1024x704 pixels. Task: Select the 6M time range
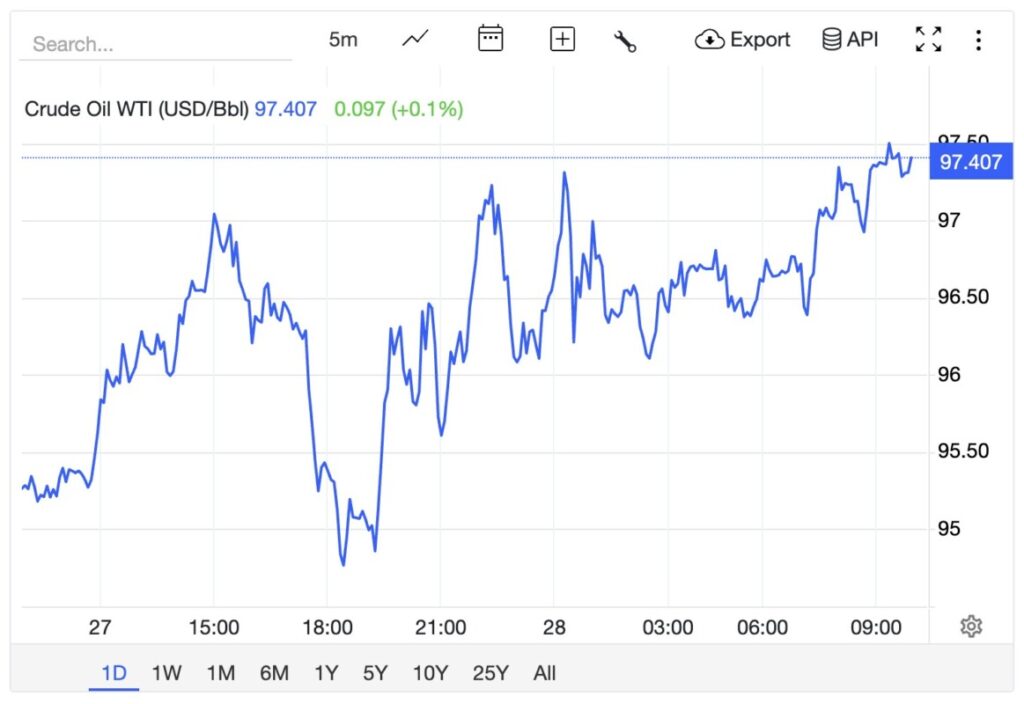pos(274,673)
